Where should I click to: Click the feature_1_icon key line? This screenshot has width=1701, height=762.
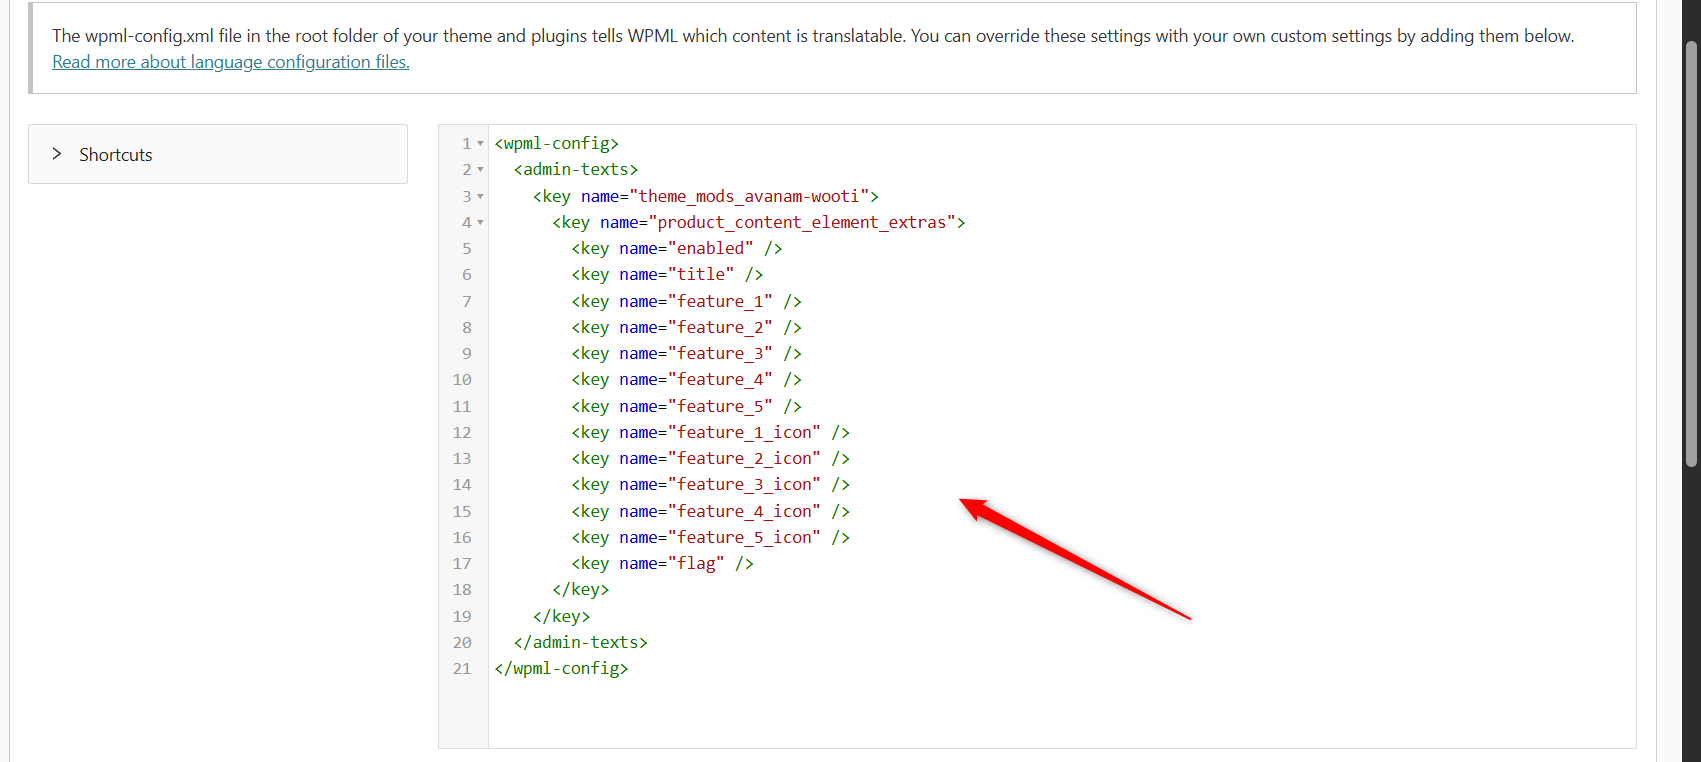(x=710, y=432)
